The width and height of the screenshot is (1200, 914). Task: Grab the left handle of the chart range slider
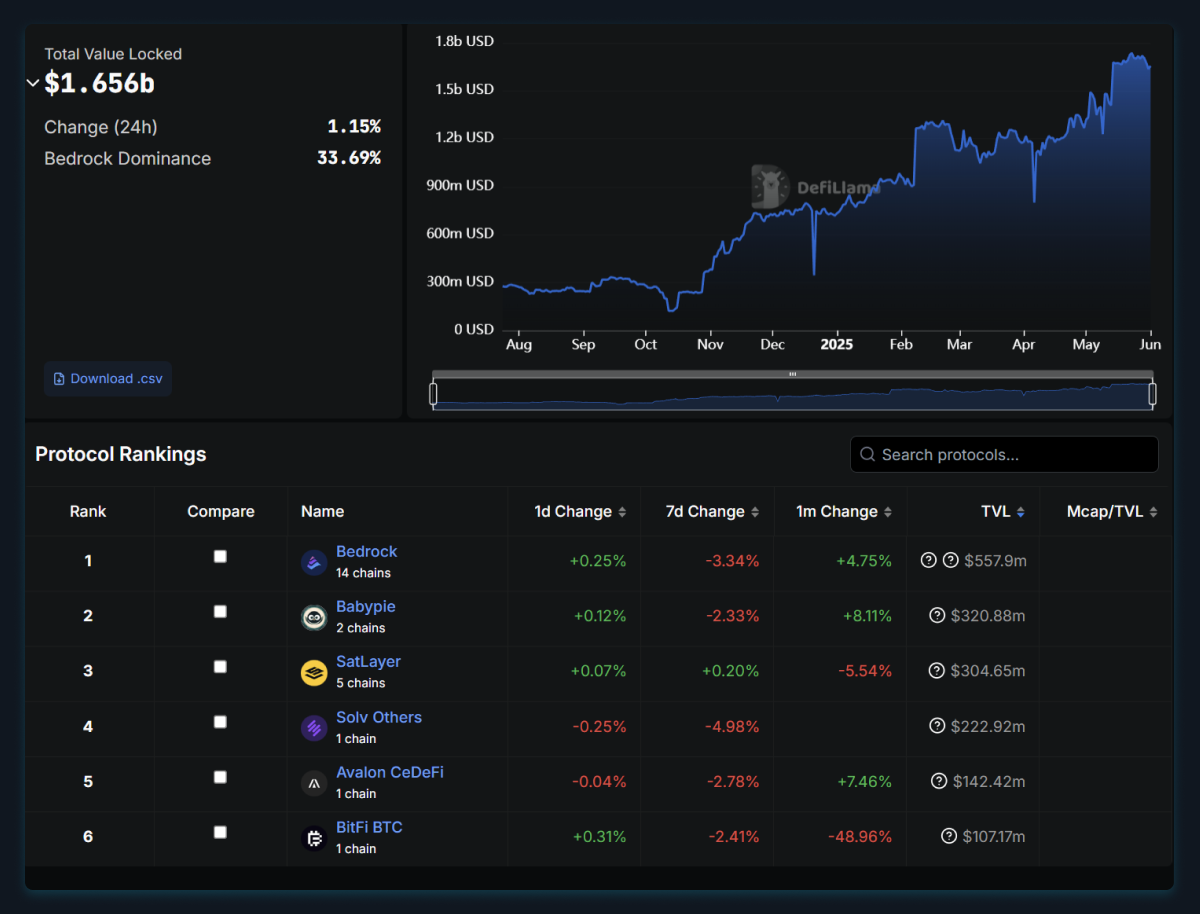point(433,394)
